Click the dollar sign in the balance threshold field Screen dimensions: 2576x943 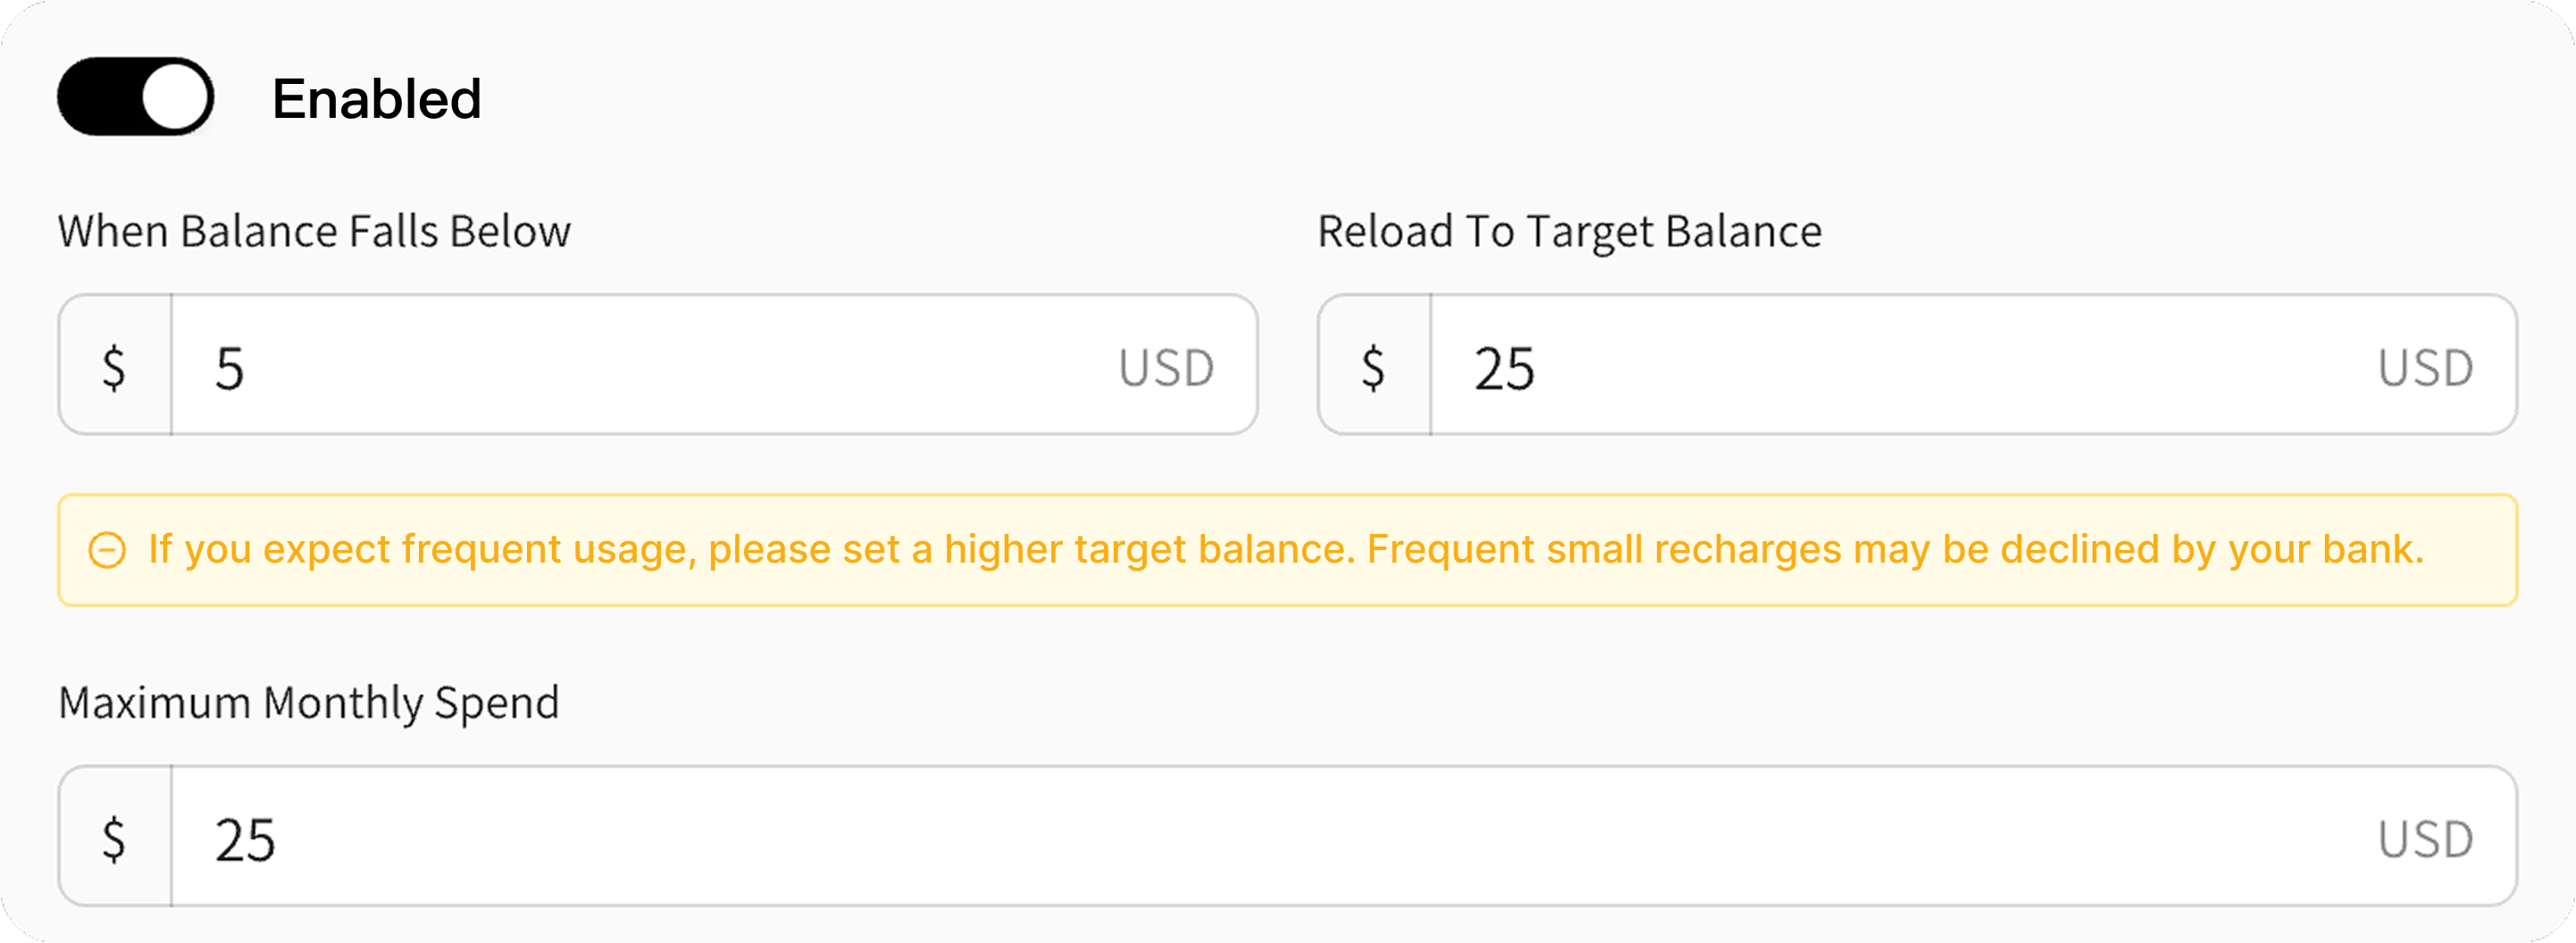(114, 367)
